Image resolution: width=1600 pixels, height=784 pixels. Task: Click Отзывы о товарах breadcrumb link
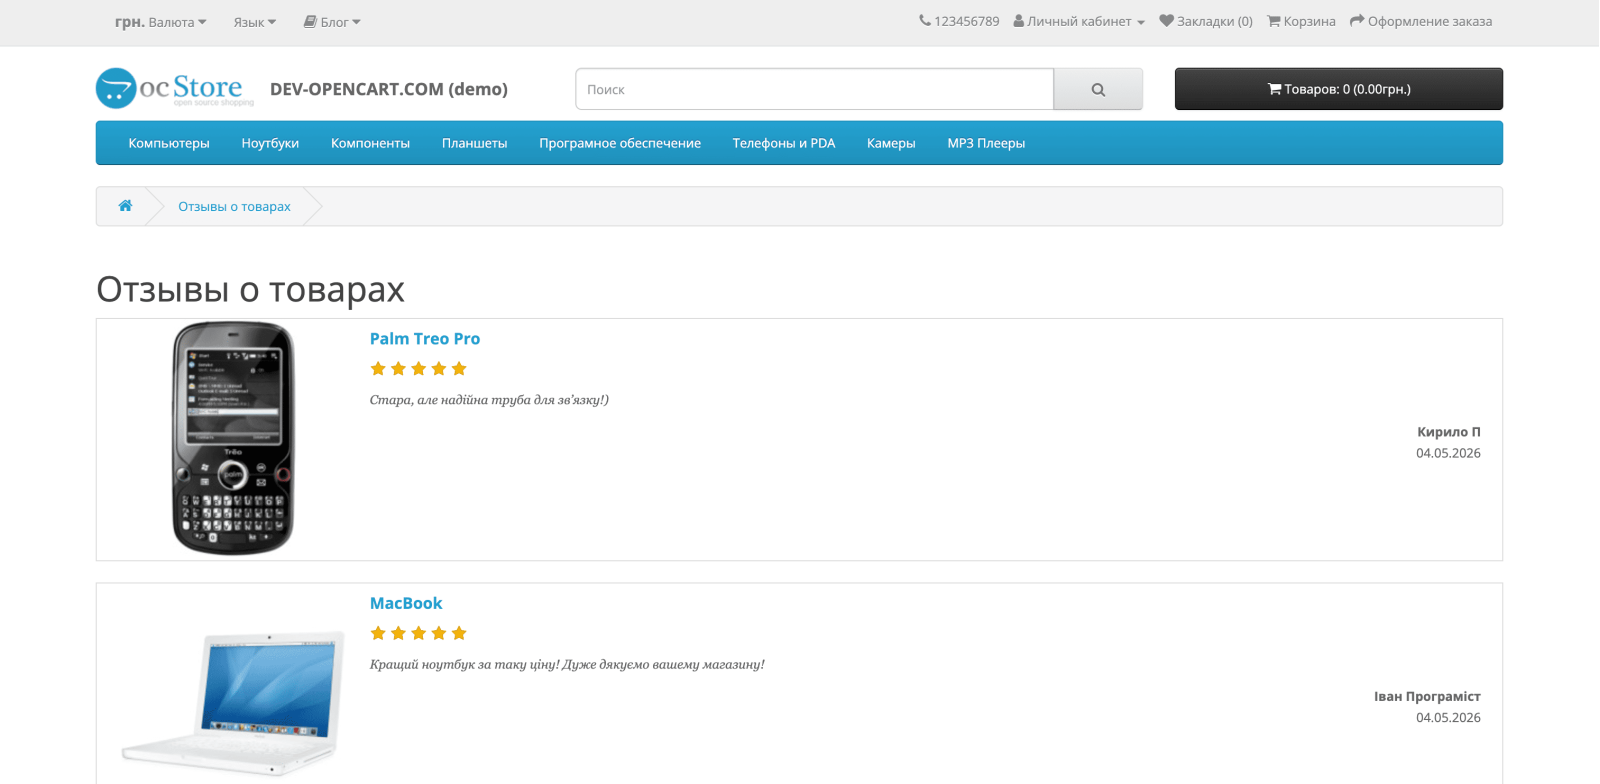pos(234,206)
